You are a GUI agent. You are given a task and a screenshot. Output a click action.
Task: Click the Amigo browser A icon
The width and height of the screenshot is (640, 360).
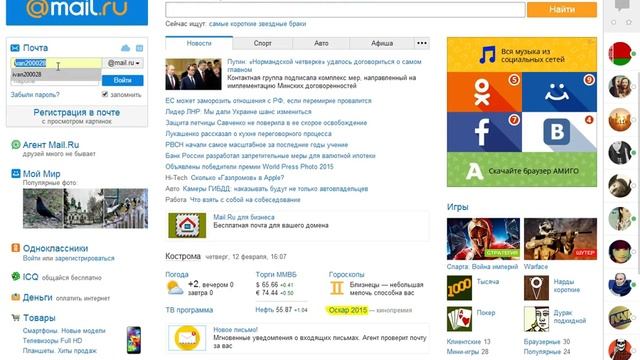coord(474,171)
